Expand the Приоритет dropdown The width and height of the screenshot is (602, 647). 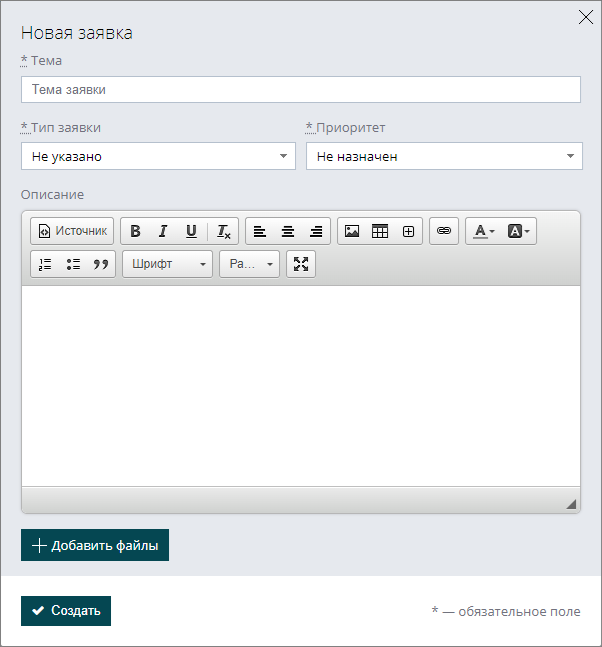444,156
